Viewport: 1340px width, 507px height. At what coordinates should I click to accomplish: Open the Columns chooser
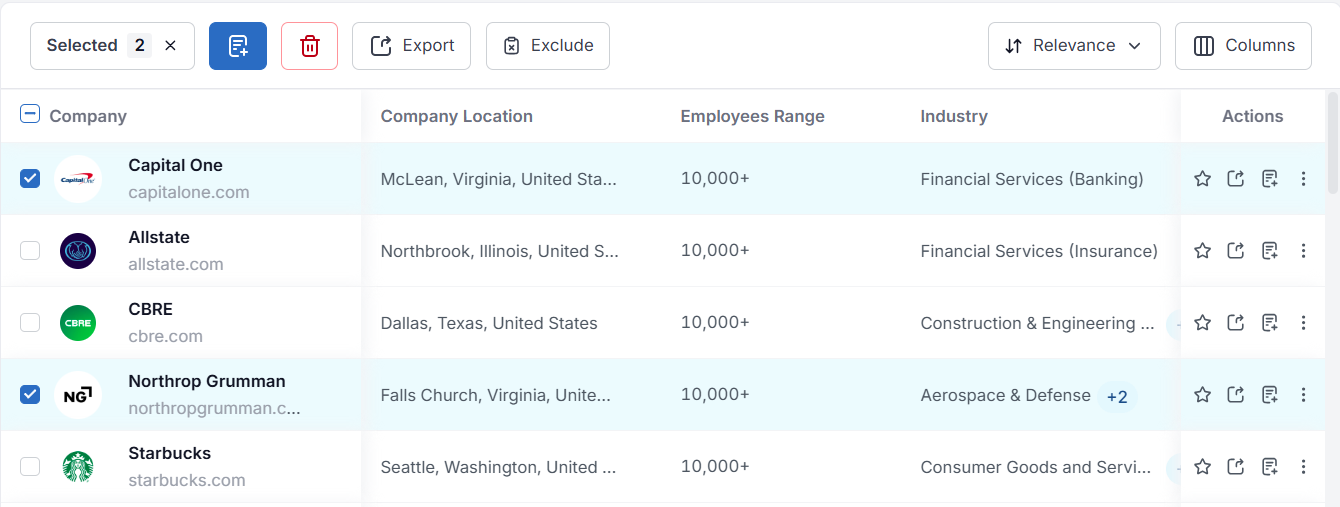tap(1243, 46)
